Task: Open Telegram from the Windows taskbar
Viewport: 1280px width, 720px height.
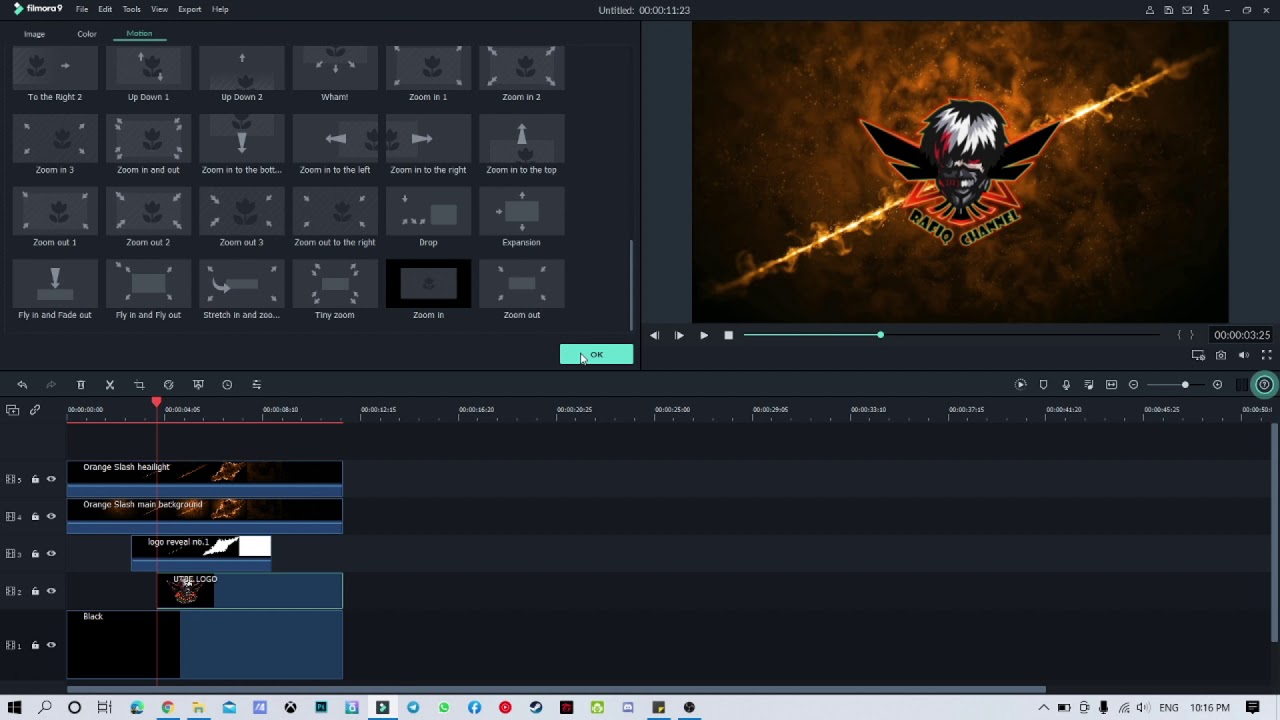Action: [413, 708]
